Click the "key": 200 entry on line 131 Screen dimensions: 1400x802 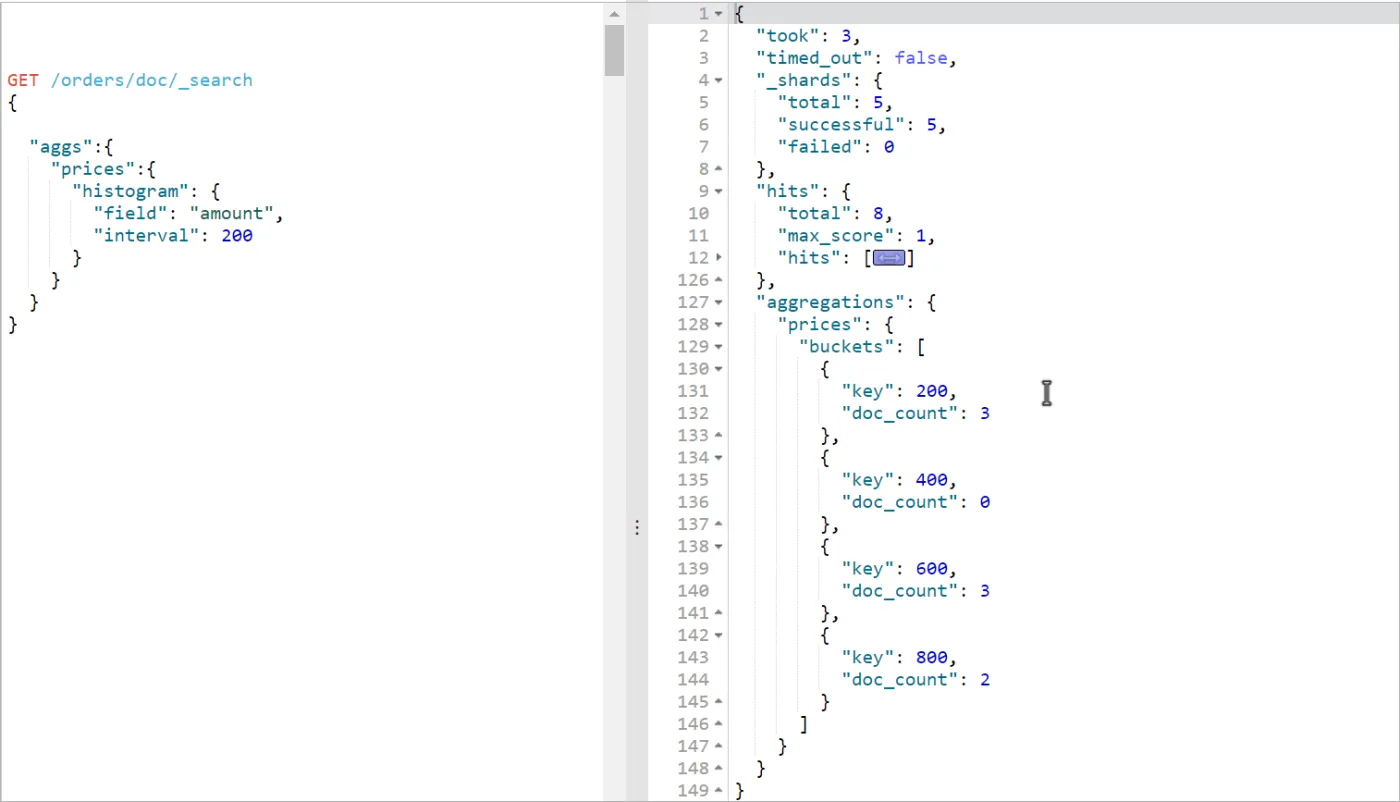coord(896,391)
